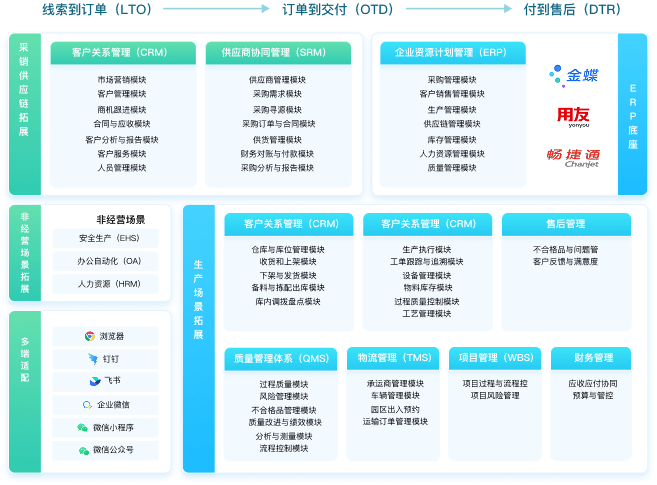Select the 企业资源计划管理 (ERP) header
This screenshot has height=485, width=657.
pos(450,53)
